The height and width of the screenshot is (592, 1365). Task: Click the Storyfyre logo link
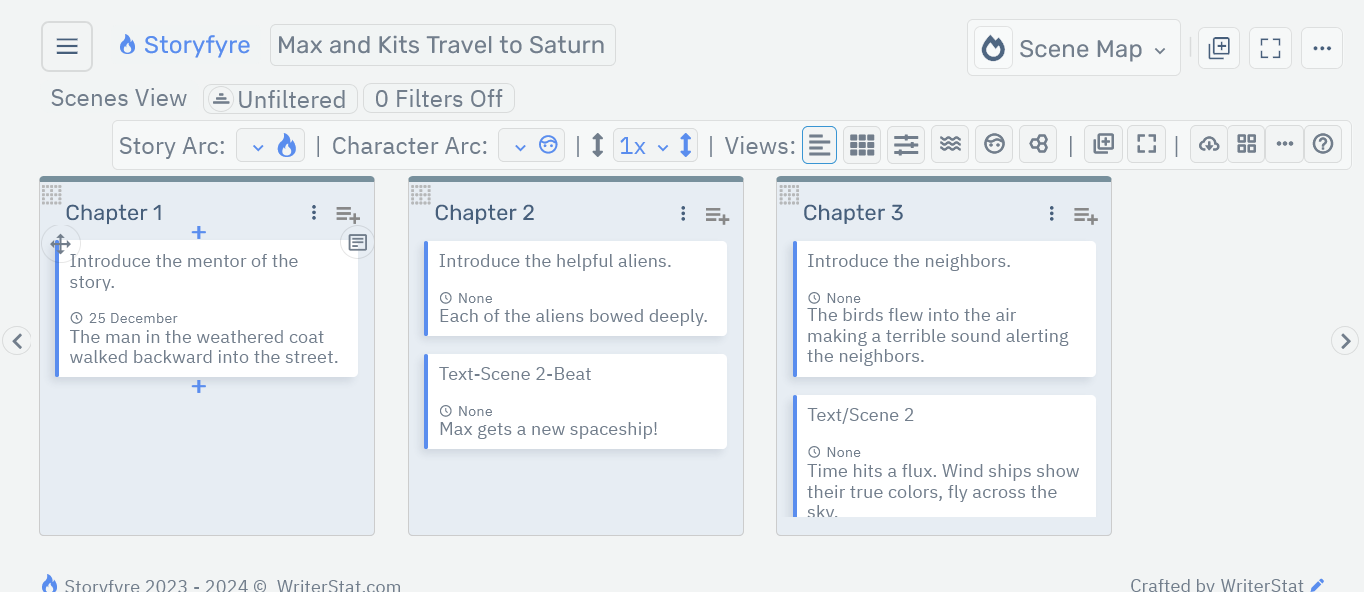pyautogui.click(x=184, y=44)
